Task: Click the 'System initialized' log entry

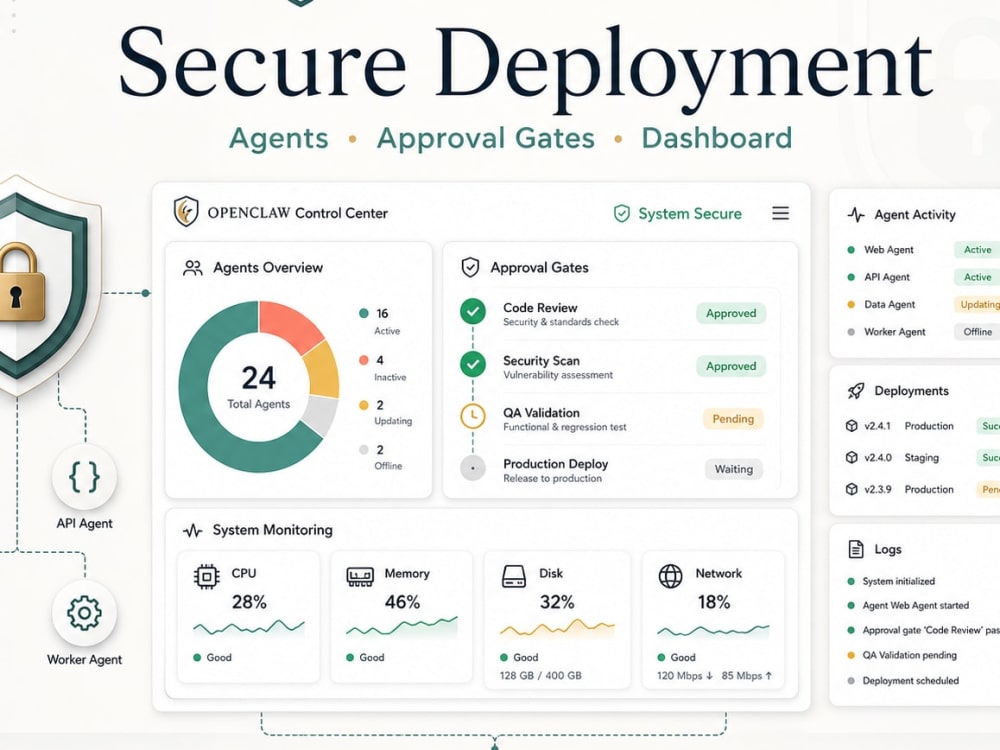Action: point(899,581)
